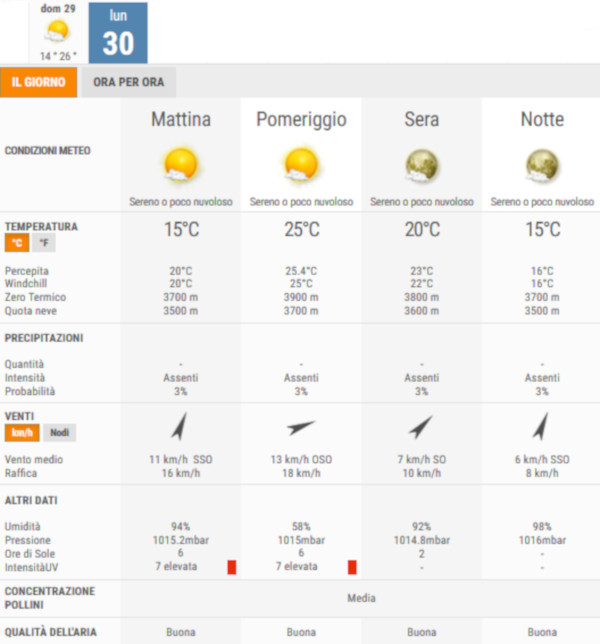The height and width of the screenshot is (644, 600).
Task: Click the 25.4°C perceived temperature
Action: [x=301, y=271]
